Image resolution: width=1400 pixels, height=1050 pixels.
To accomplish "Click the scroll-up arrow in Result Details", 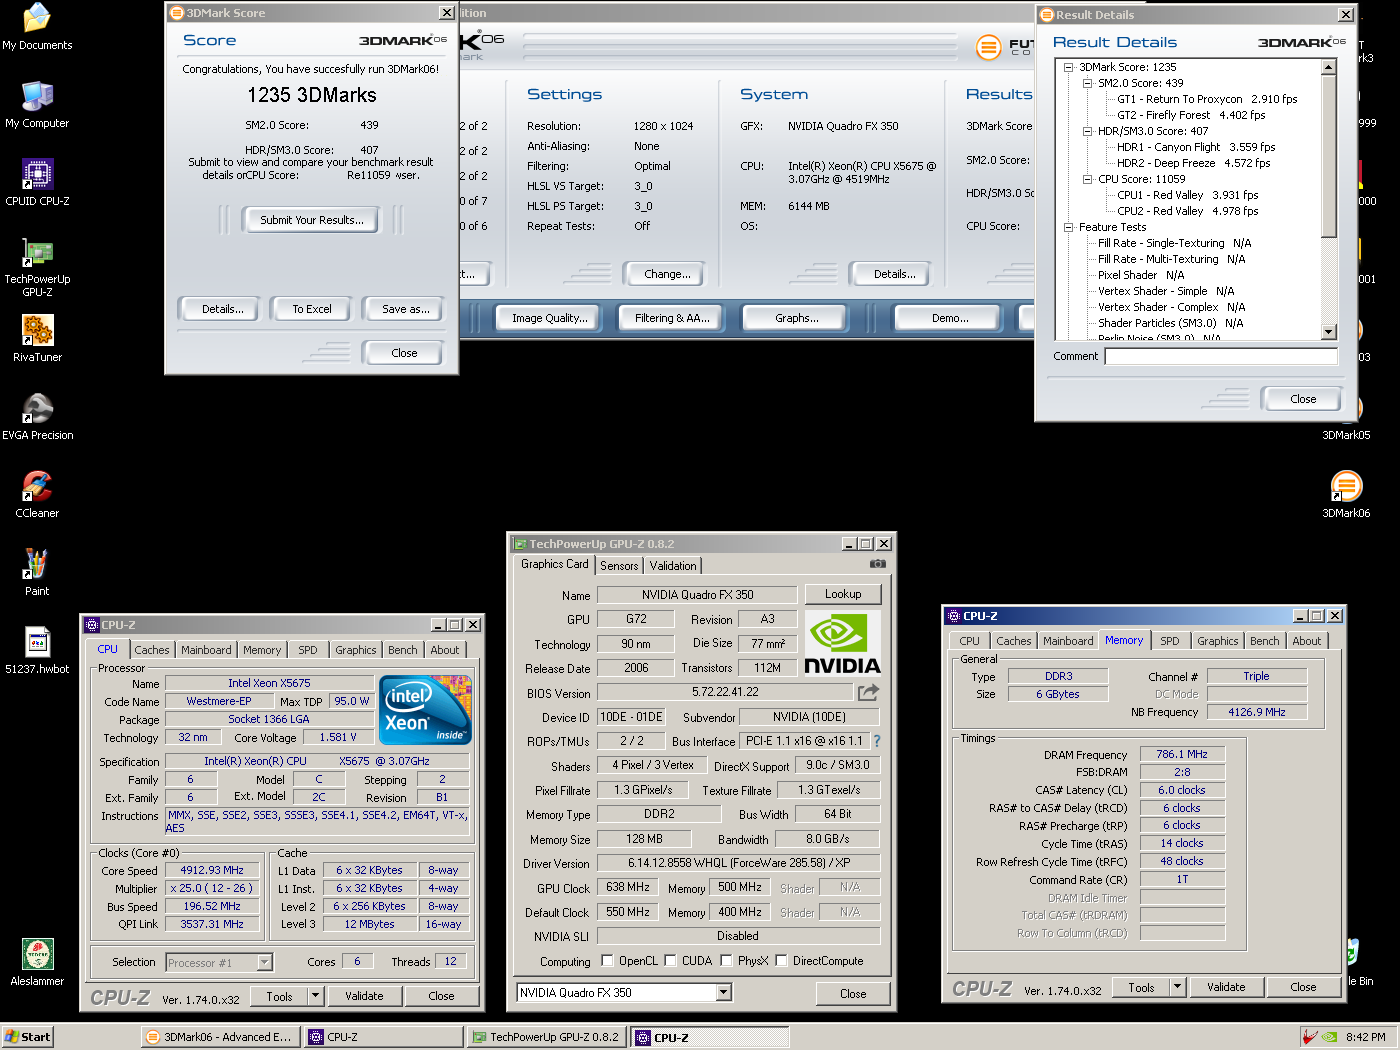I will (1329, 67).
